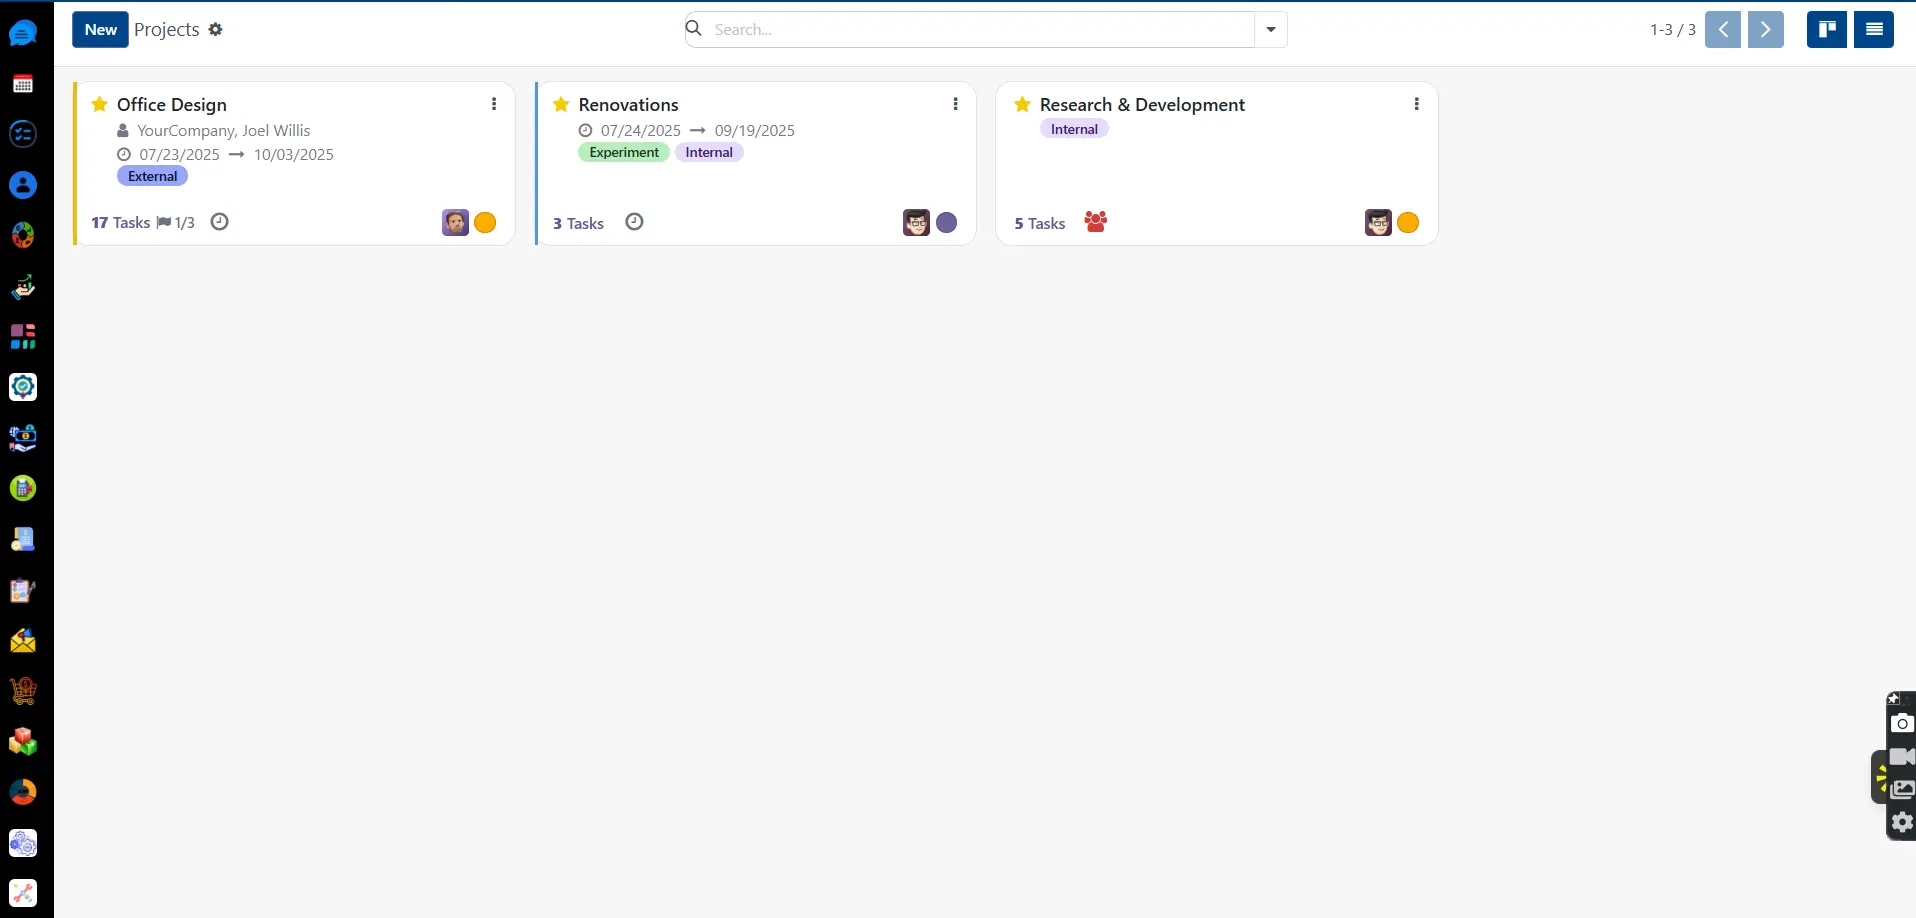This screenshot has width=1916, height=918.
Task: Open the Contacts app in sidebar
Action: [x=22, y=185]
